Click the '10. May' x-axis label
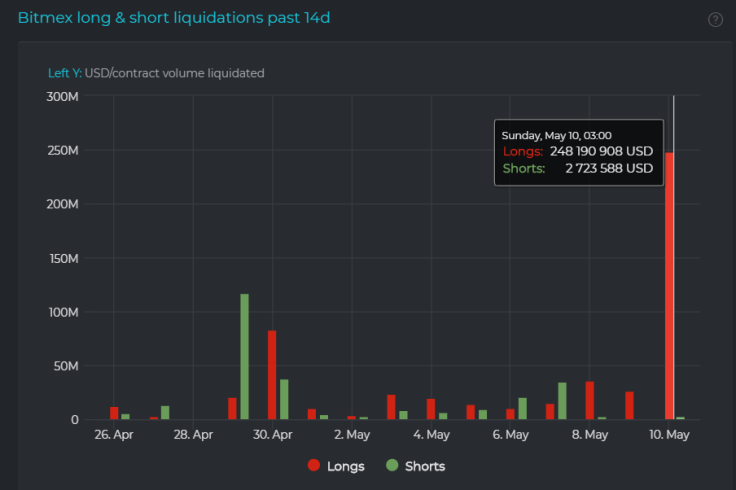Screen dimensions: 736x490 tap(669, 435)
